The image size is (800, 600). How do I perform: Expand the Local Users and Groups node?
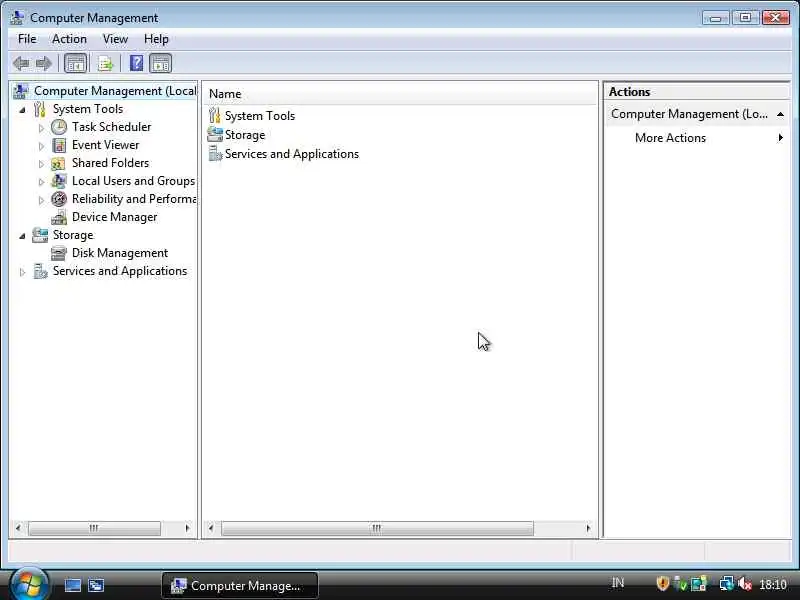(x=41, y=182)
